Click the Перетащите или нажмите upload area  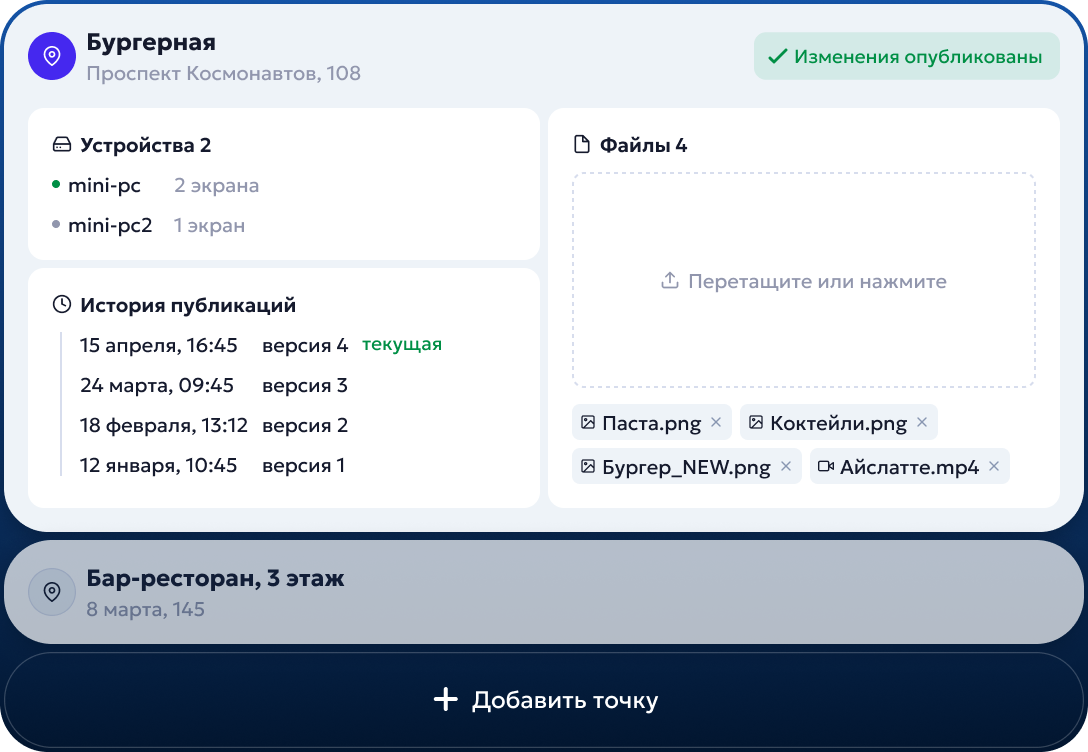(804, 280)
